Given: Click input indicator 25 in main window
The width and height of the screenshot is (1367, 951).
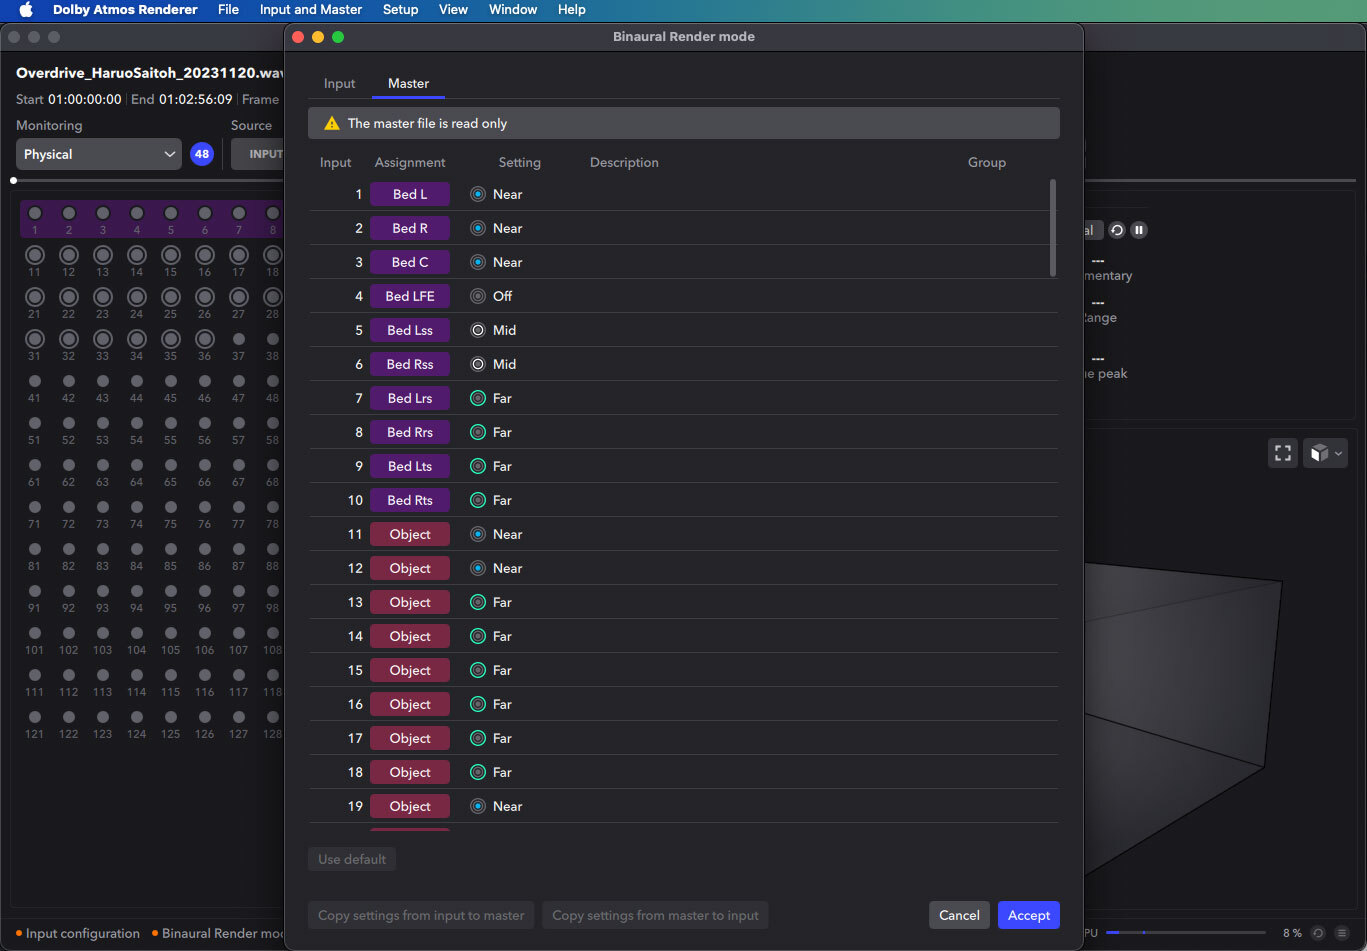Looking at the screenshot, I should [x=171, y=297].
